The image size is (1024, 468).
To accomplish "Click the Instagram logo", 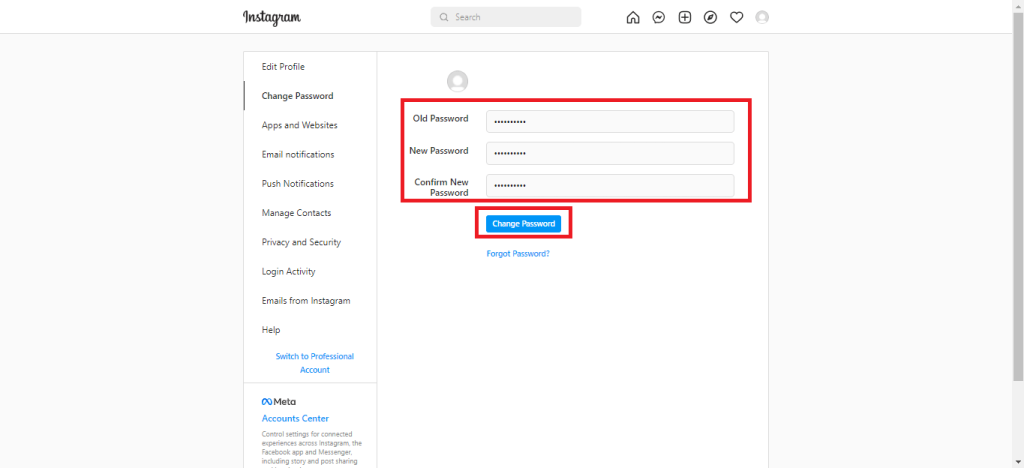I will pyautogui.click(x=272, y=18).
